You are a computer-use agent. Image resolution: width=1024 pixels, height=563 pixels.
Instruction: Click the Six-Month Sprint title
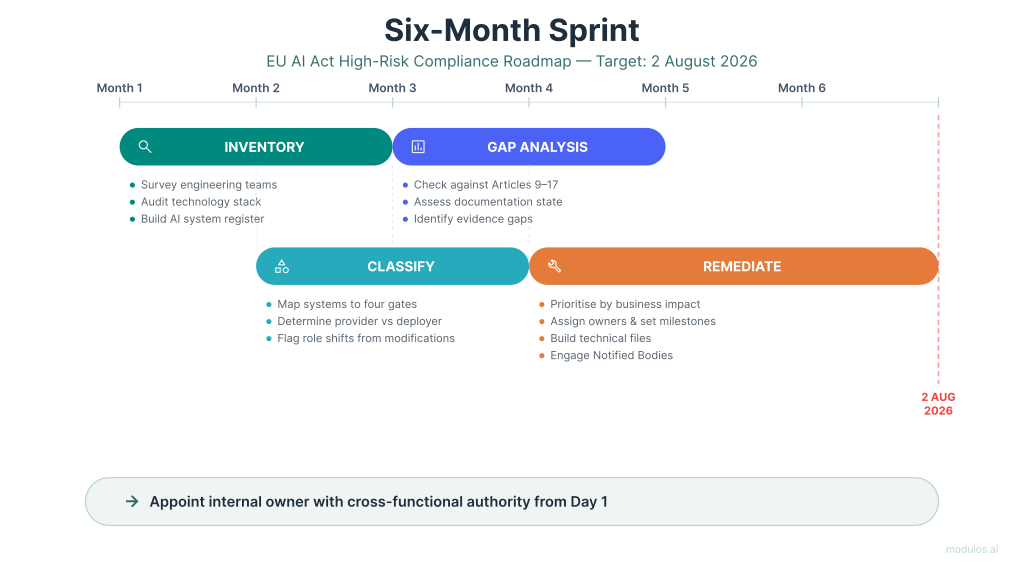(512, 29)
